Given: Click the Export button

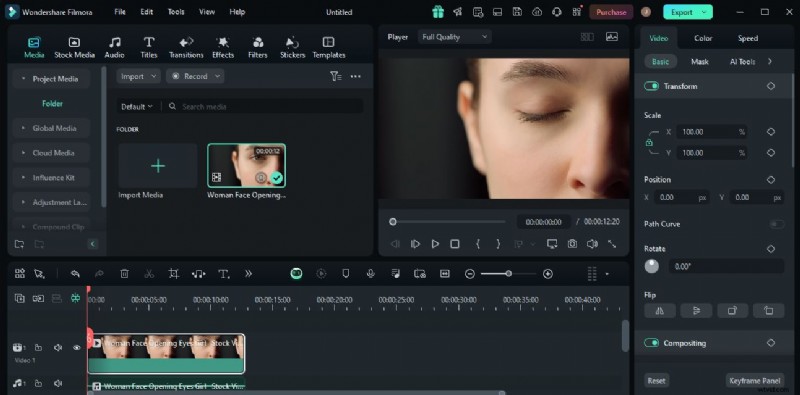Looking at the screenshot, I should (x=688, y=12).
